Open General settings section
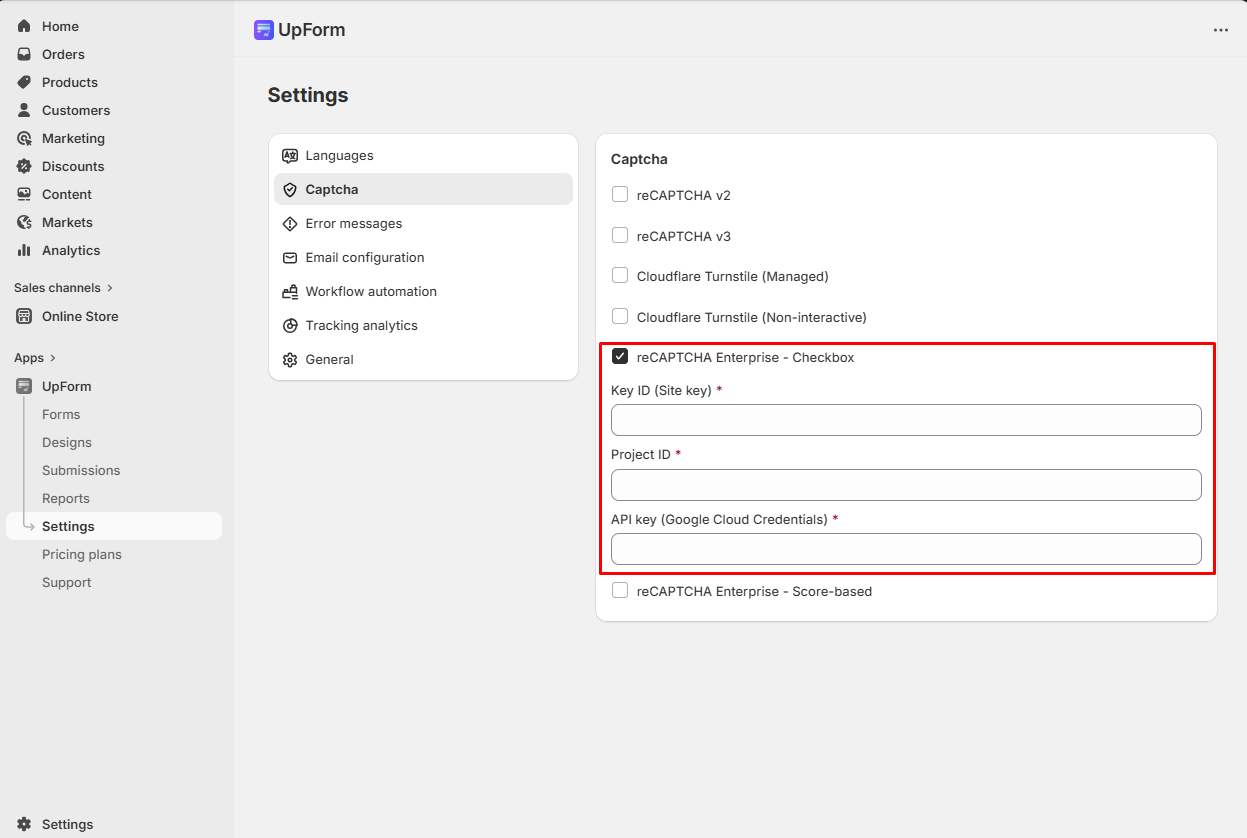Image resolution: width=1247 pixels, height=838 pixels. pyautogui.click(x=423, y=360)
